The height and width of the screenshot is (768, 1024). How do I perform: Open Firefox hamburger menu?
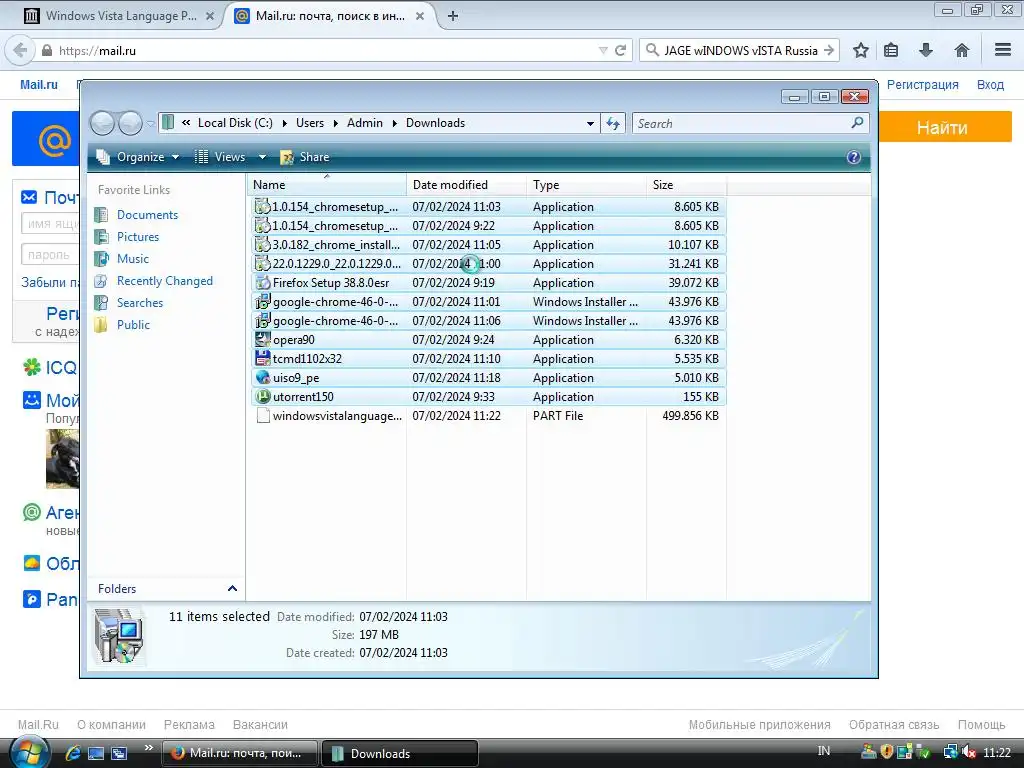click(x=1003, y=50)
